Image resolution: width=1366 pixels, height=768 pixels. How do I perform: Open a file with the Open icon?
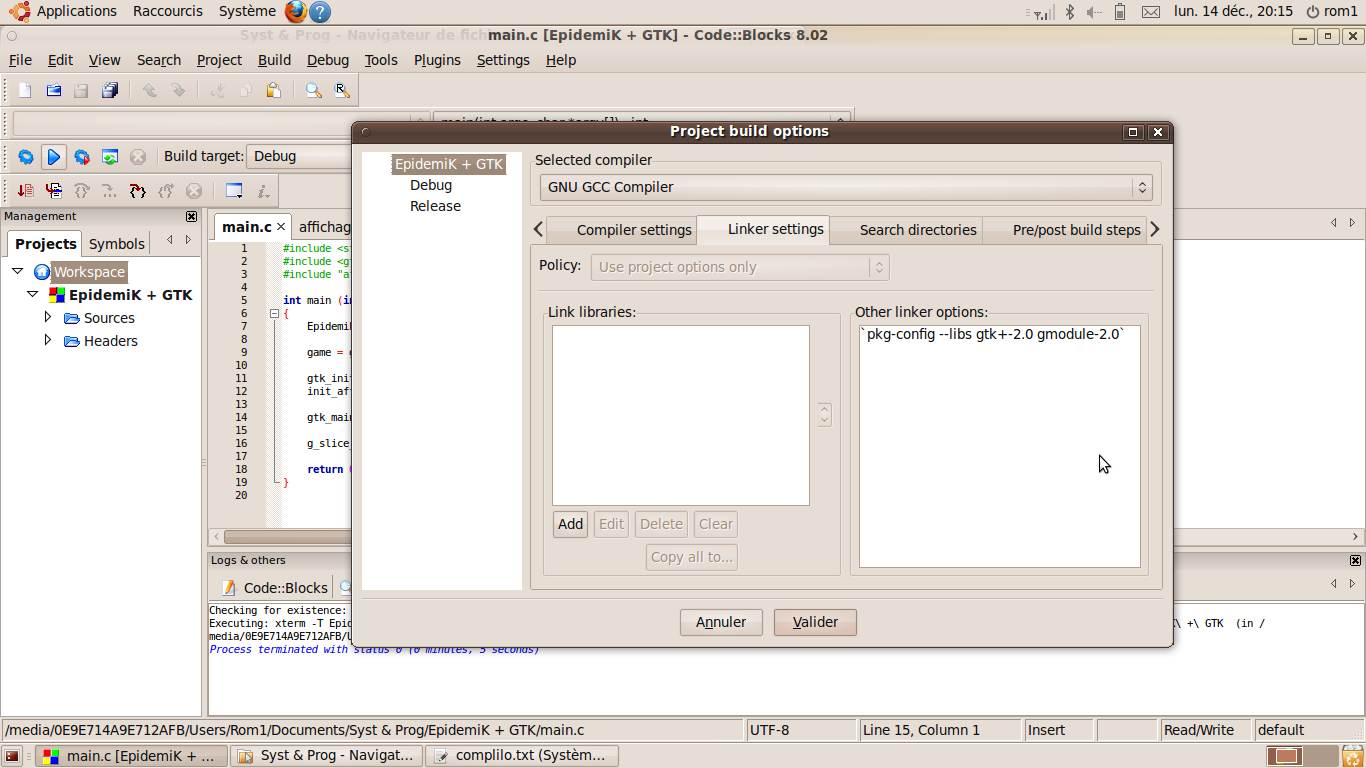pyautogui.click(x=54, y=90)
